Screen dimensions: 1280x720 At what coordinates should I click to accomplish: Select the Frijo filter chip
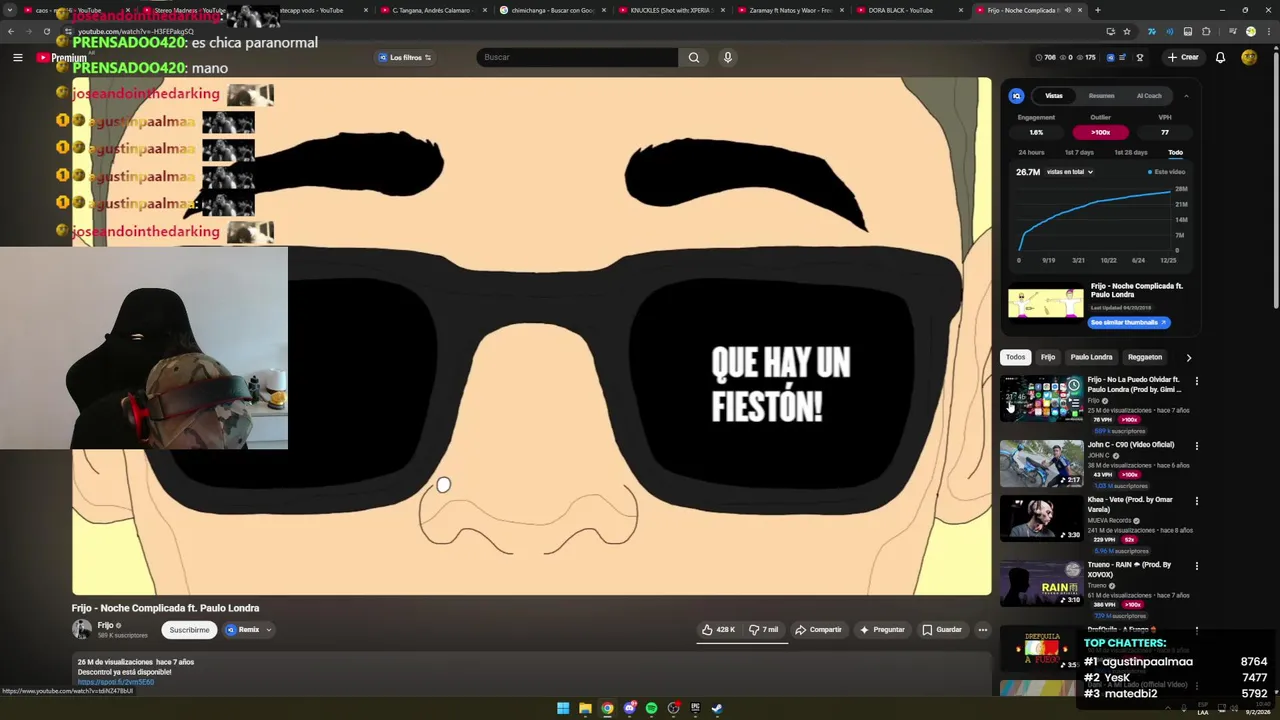[x=1048, y=357]
